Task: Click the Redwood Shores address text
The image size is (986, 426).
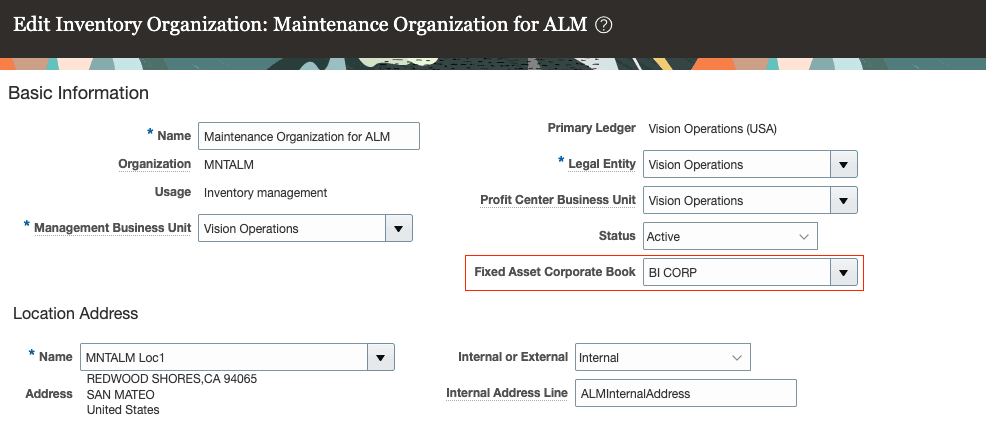Action: pyautogui.click(x=172, y=380)
